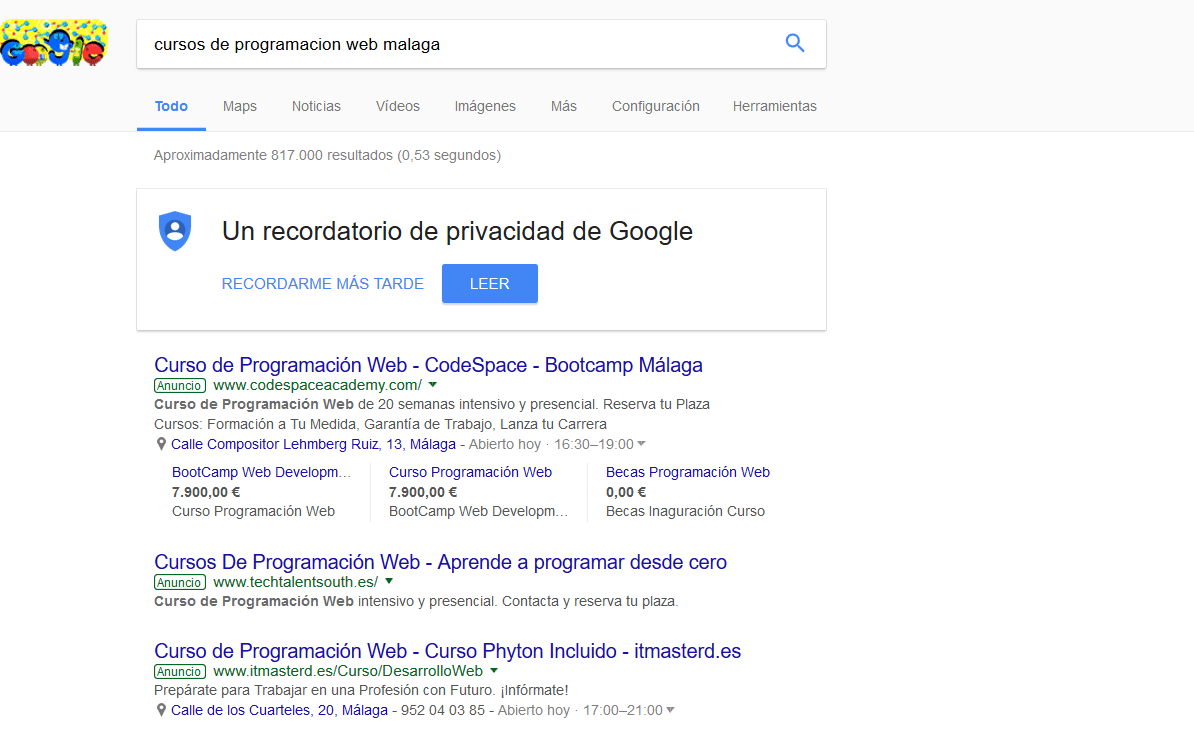Screen dimensions: 1194x748
Task: Click www.codespaceacademy.com/ URL
Action: 318,385
